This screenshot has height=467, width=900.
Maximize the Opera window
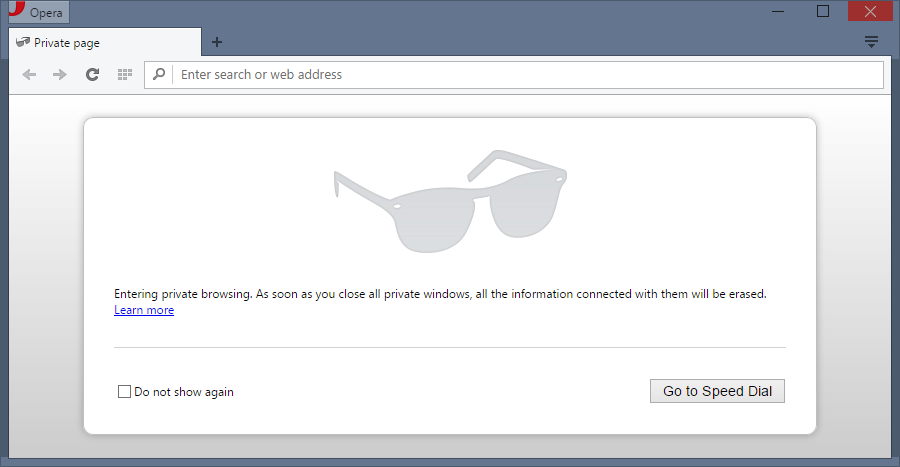pyautogui.click(x=823, y=11)
